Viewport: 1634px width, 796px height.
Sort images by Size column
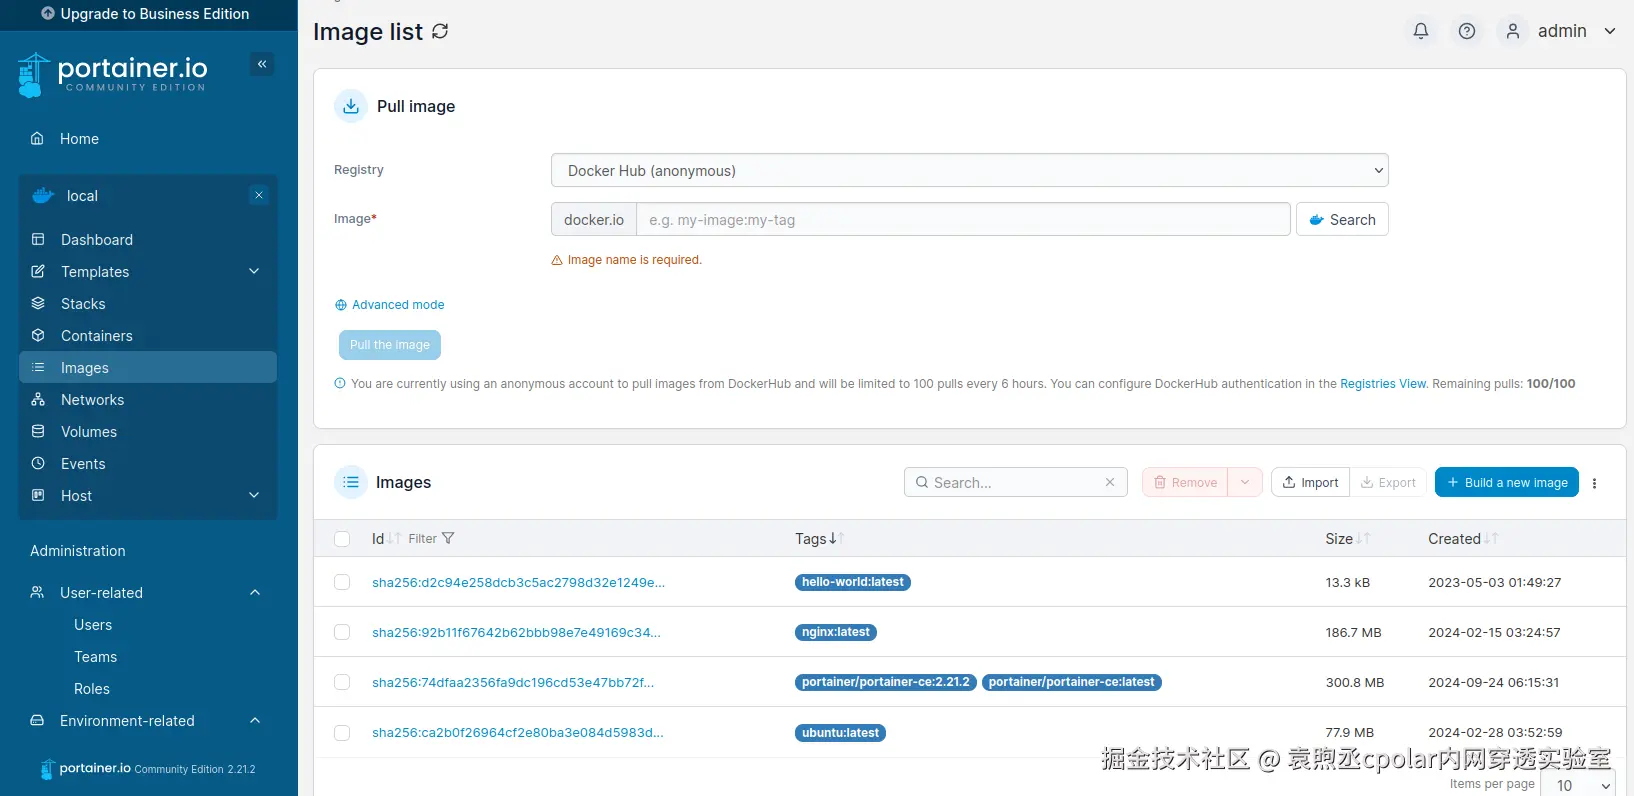[x=1347, y=538]
